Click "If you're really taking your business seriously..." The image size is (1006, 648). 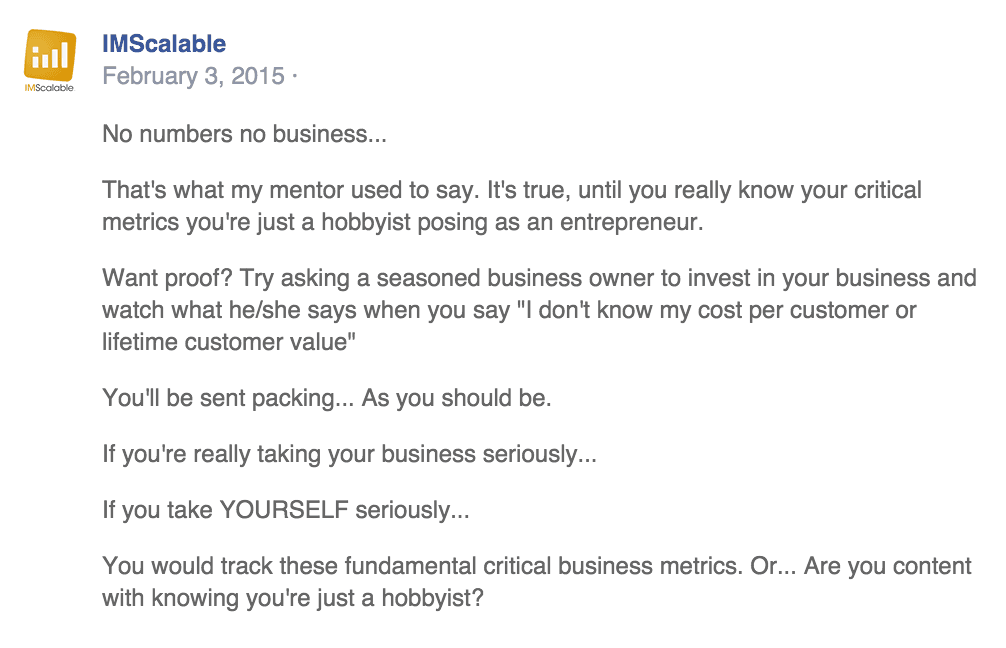click(x=349, y=454)
